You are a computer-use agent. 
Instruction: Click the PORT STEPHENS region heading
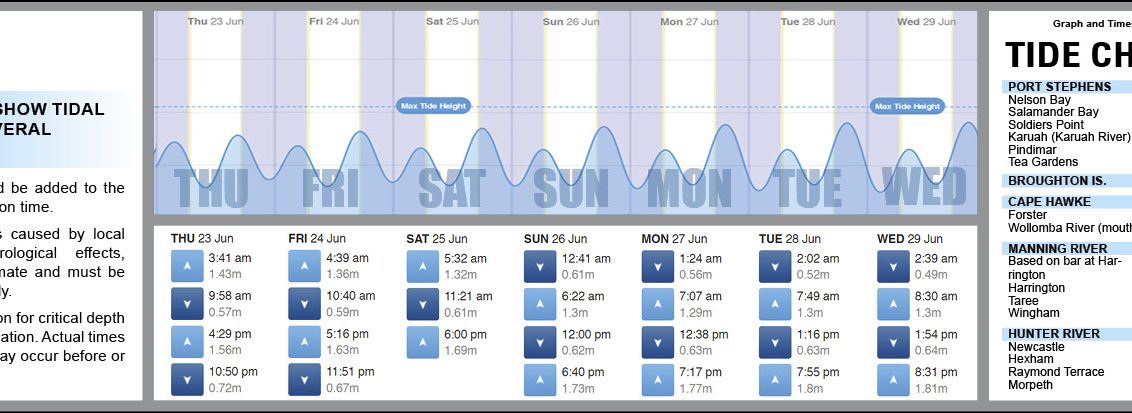[x=1059, y=87]
